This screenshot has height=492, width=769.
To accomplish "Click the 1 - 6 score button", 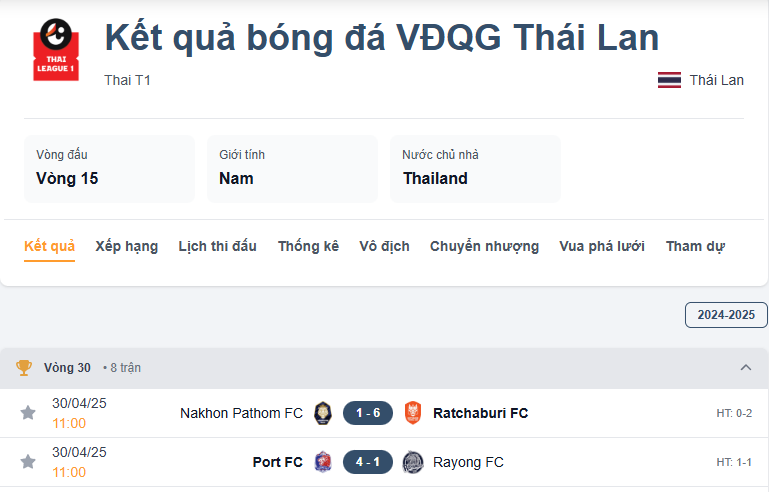I will (367, 412).
